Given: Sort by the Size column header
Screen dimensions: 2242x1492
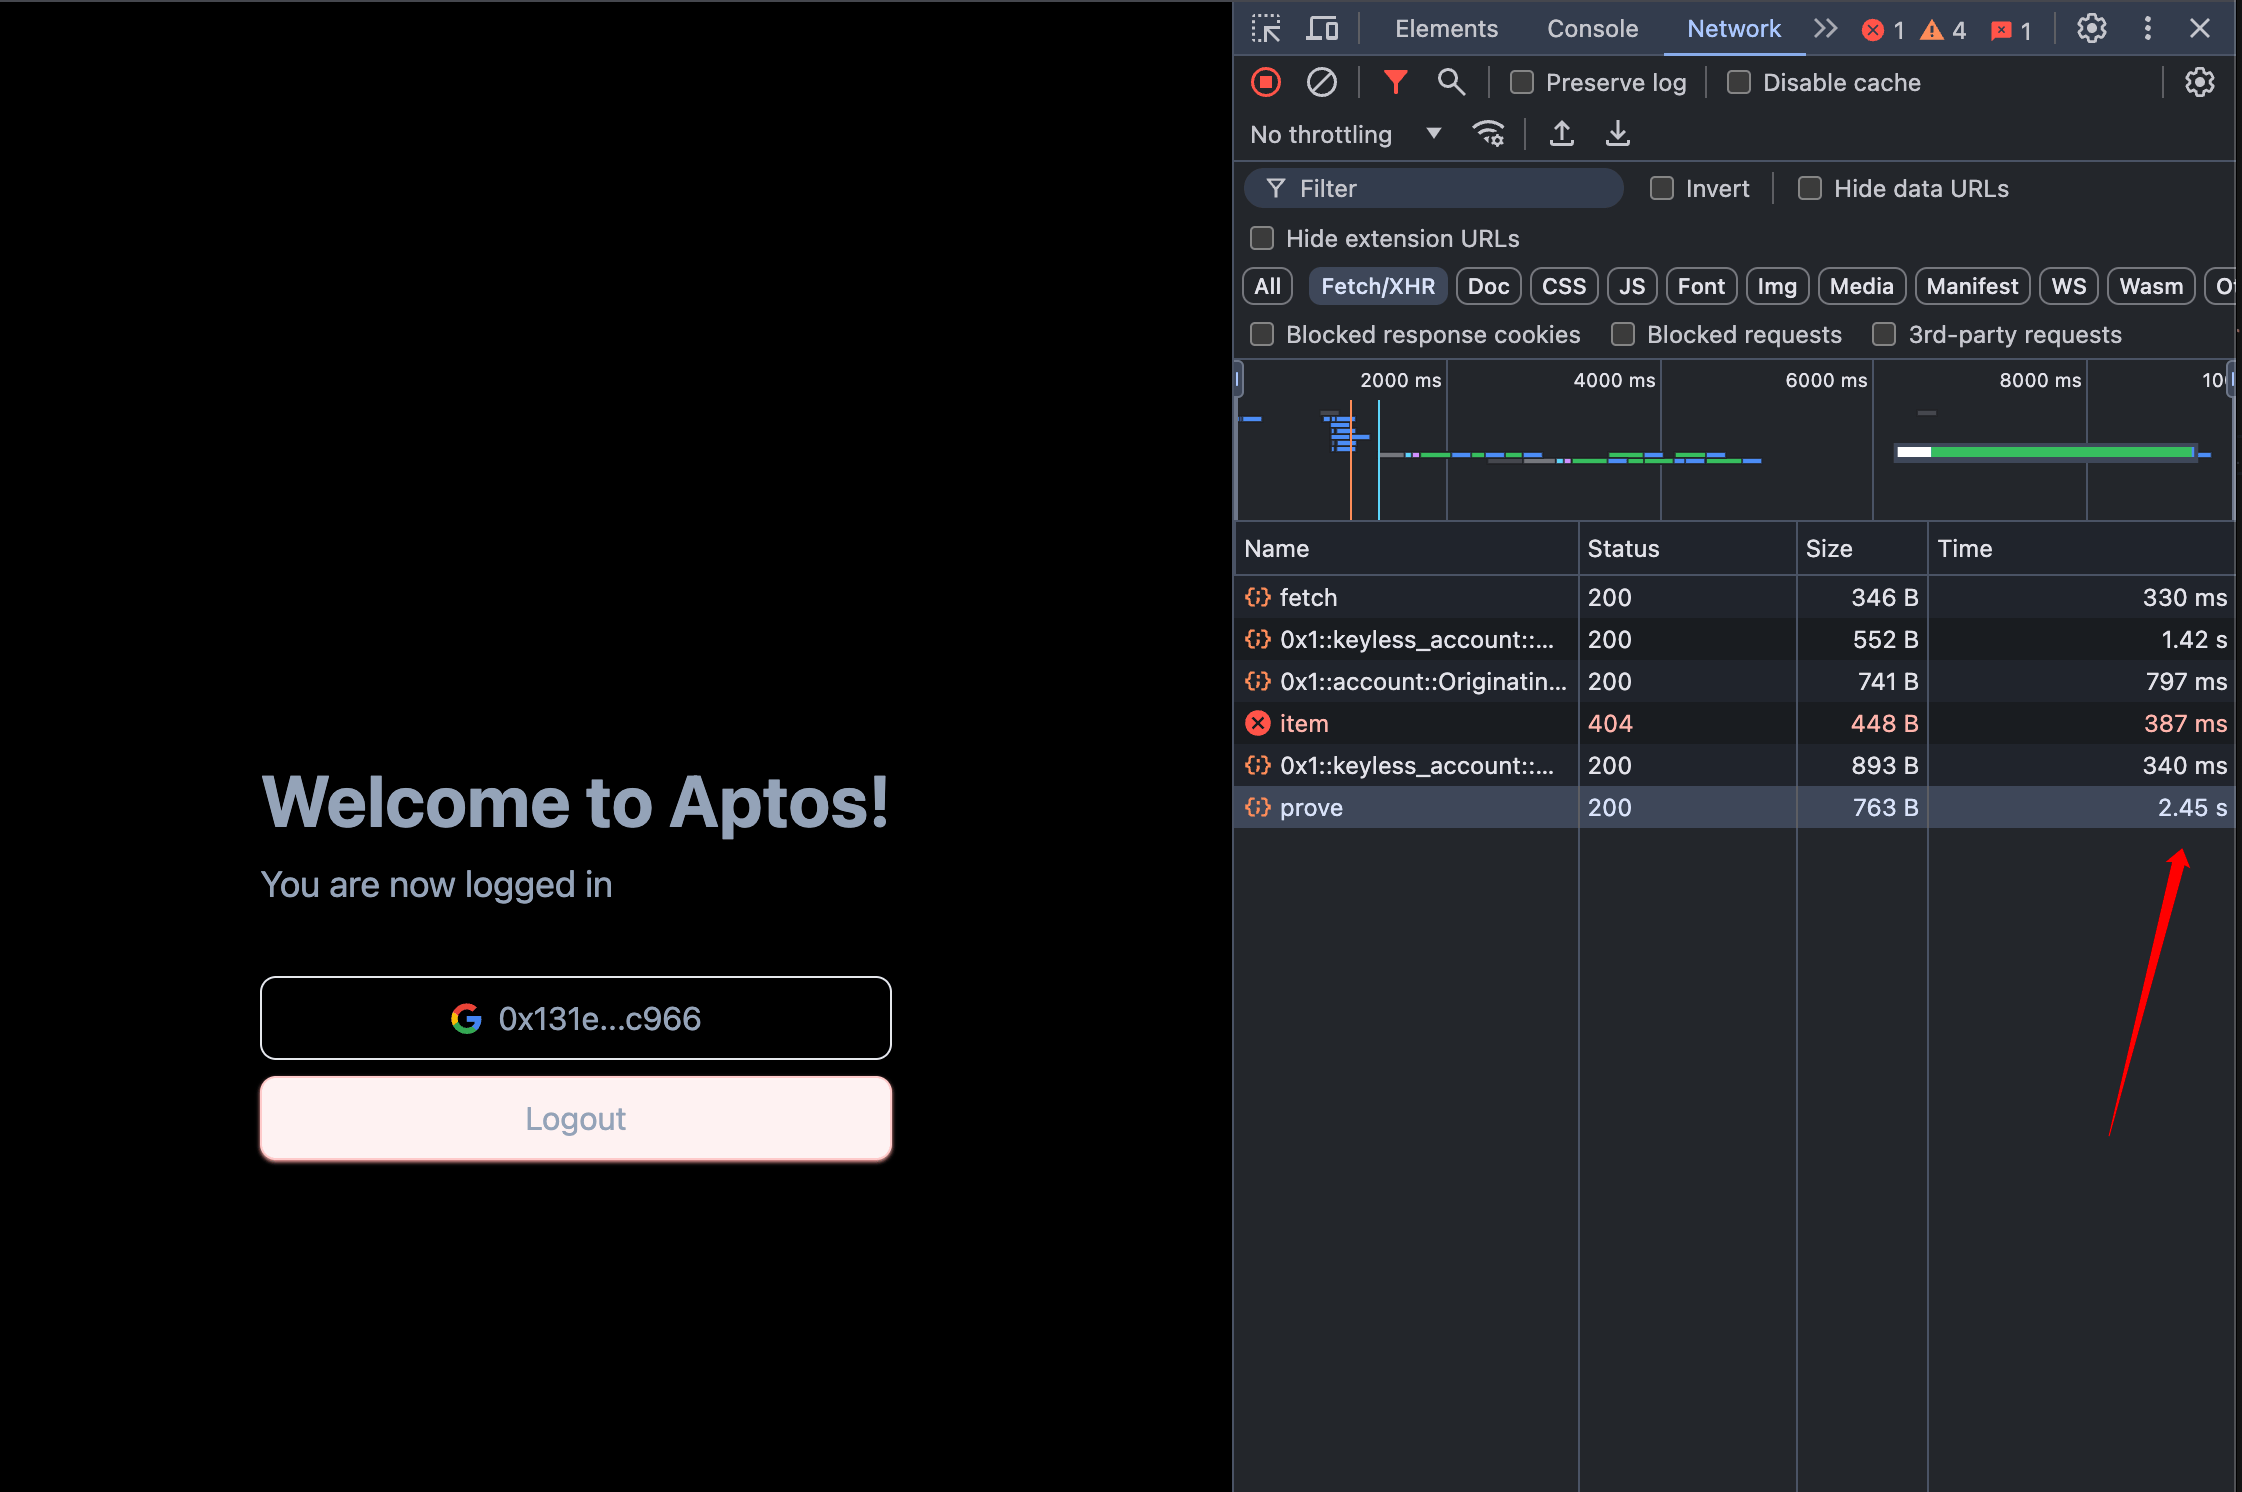Looking at the screenshot, I should (1862, 548).
